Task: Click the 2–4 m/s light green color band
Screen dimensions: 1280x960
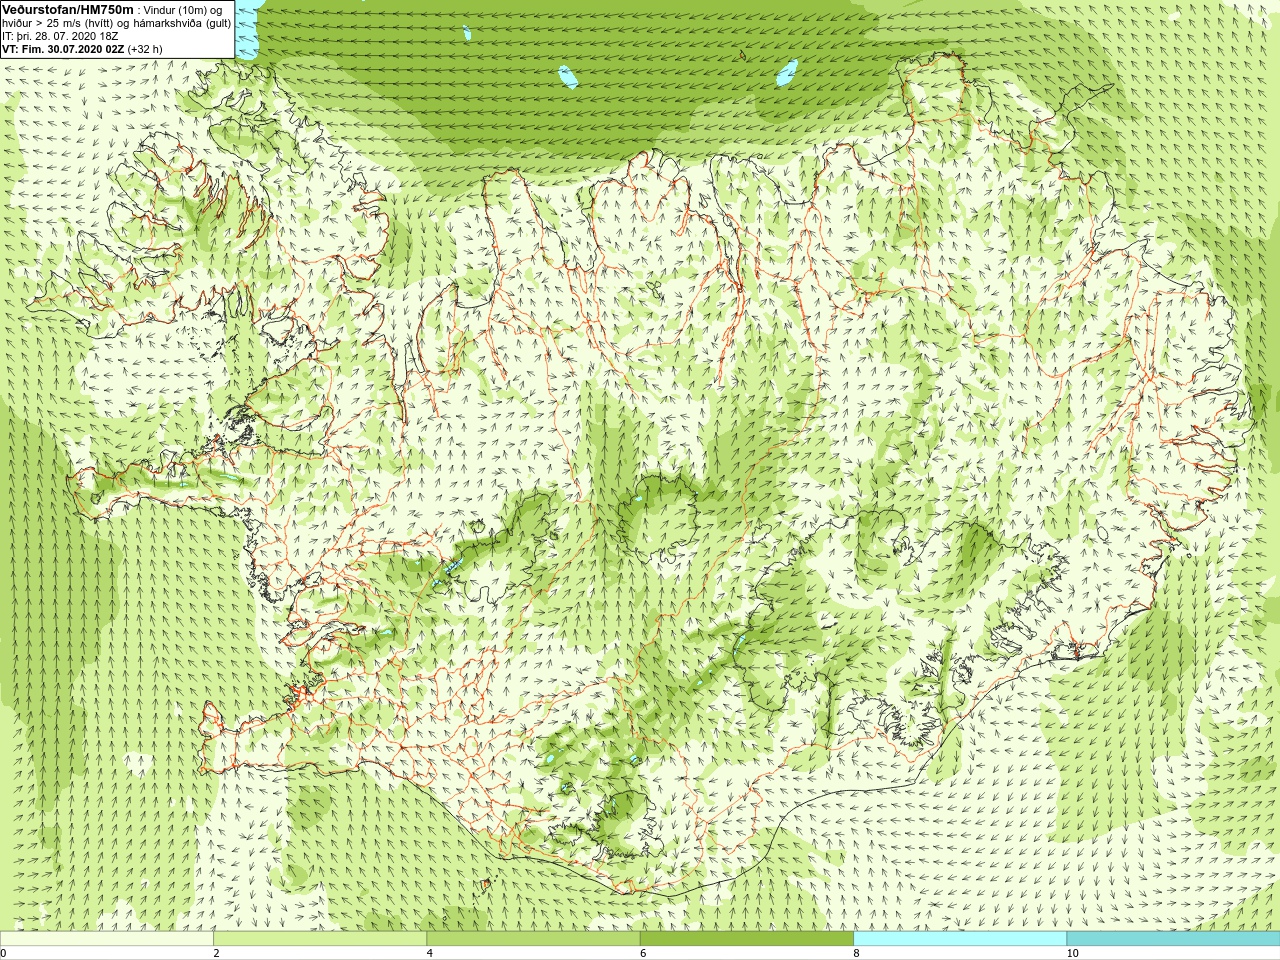Action: pos(320,939)
